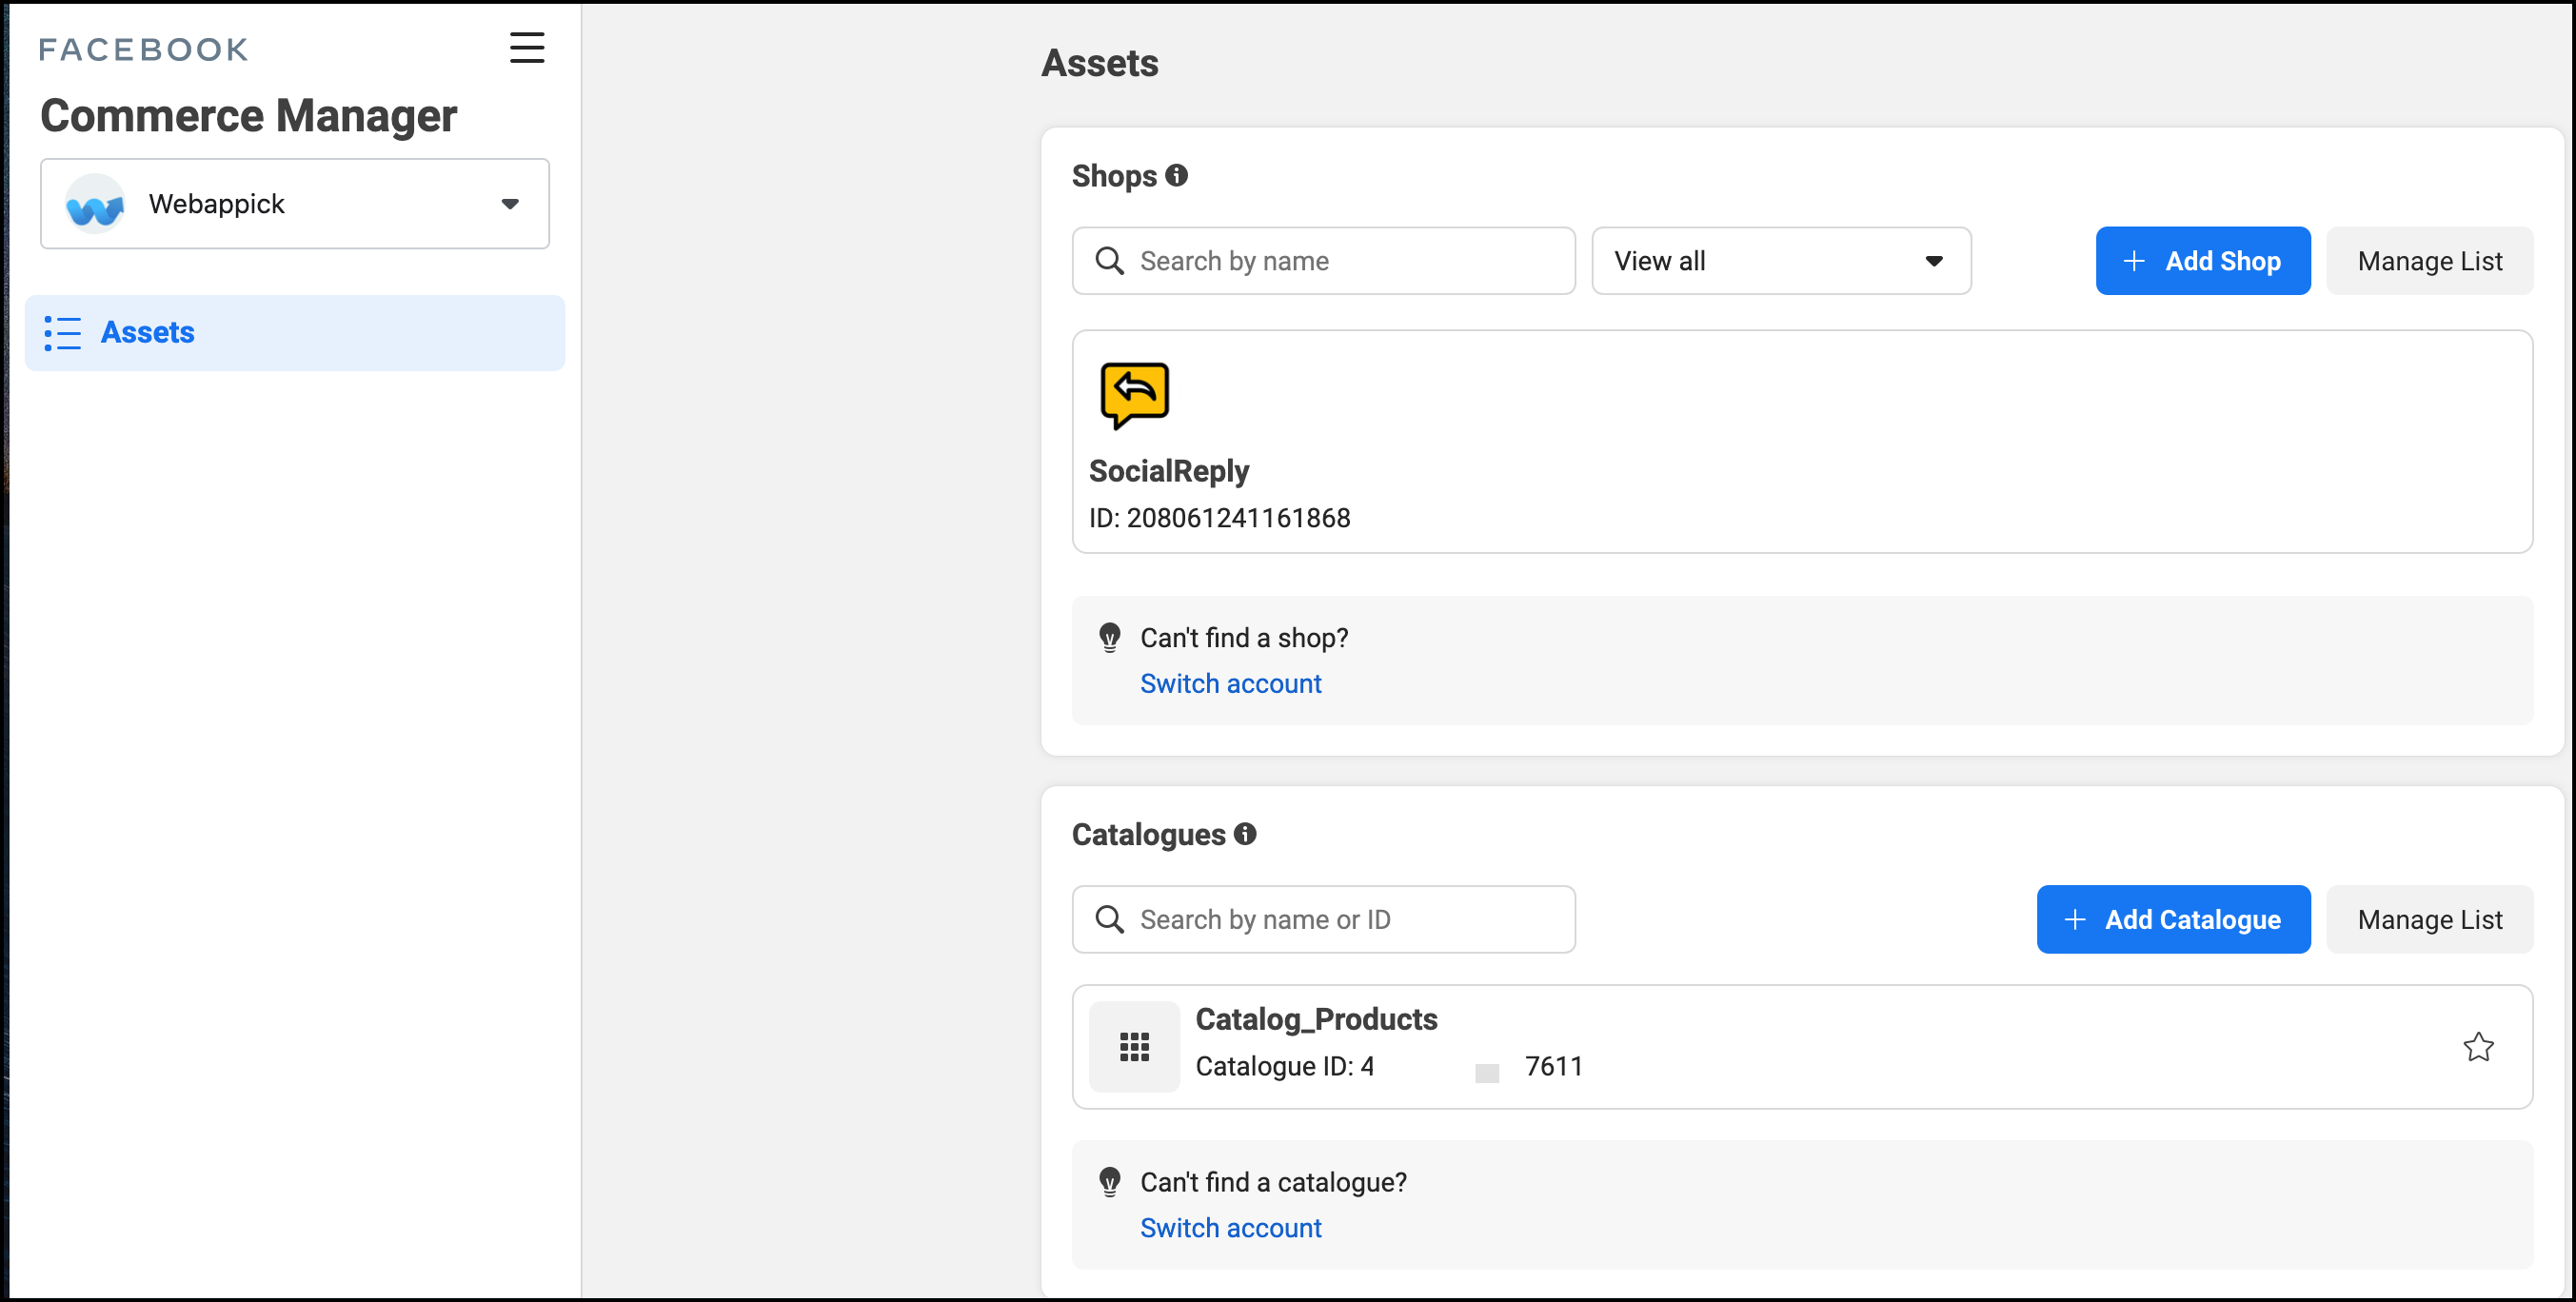Focus the Search by name field
Viewport: 2576px width, 1302px height.
[1323, 261]
